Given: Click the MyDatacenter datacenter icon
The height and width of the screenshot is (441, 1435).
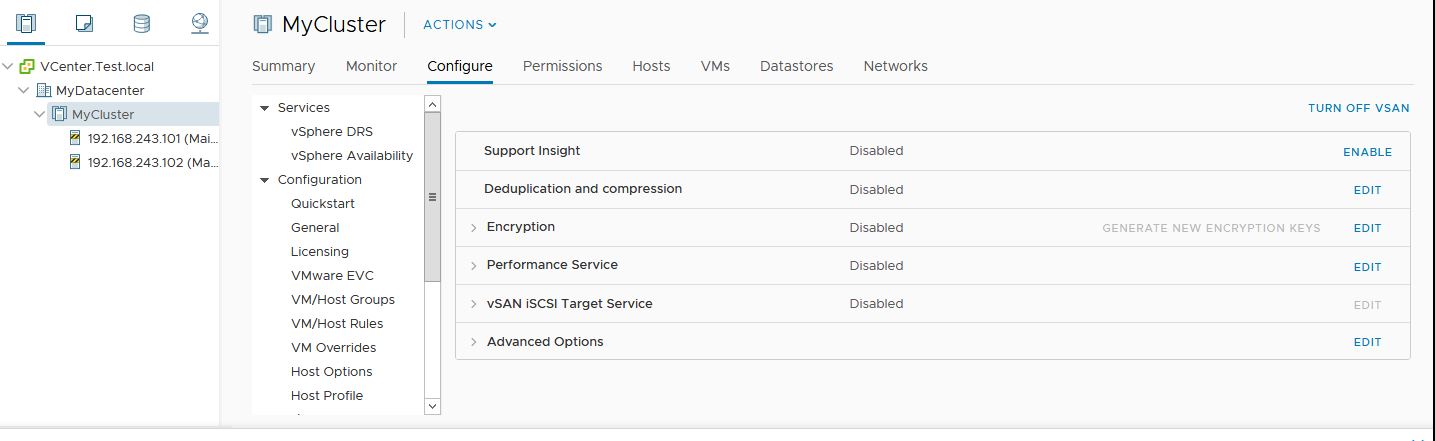Looking at the screenshot, I should (44, 90).
